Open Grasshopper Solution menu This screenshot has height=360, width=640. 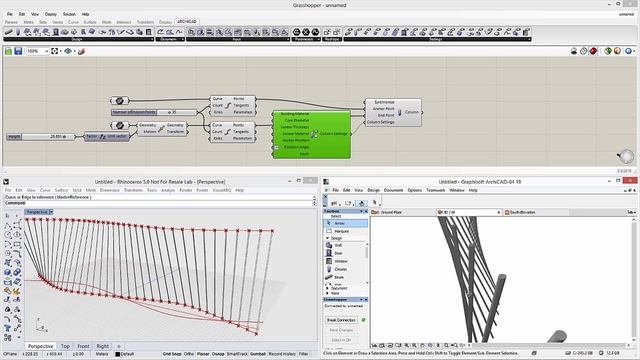click(x=69, y=14)
